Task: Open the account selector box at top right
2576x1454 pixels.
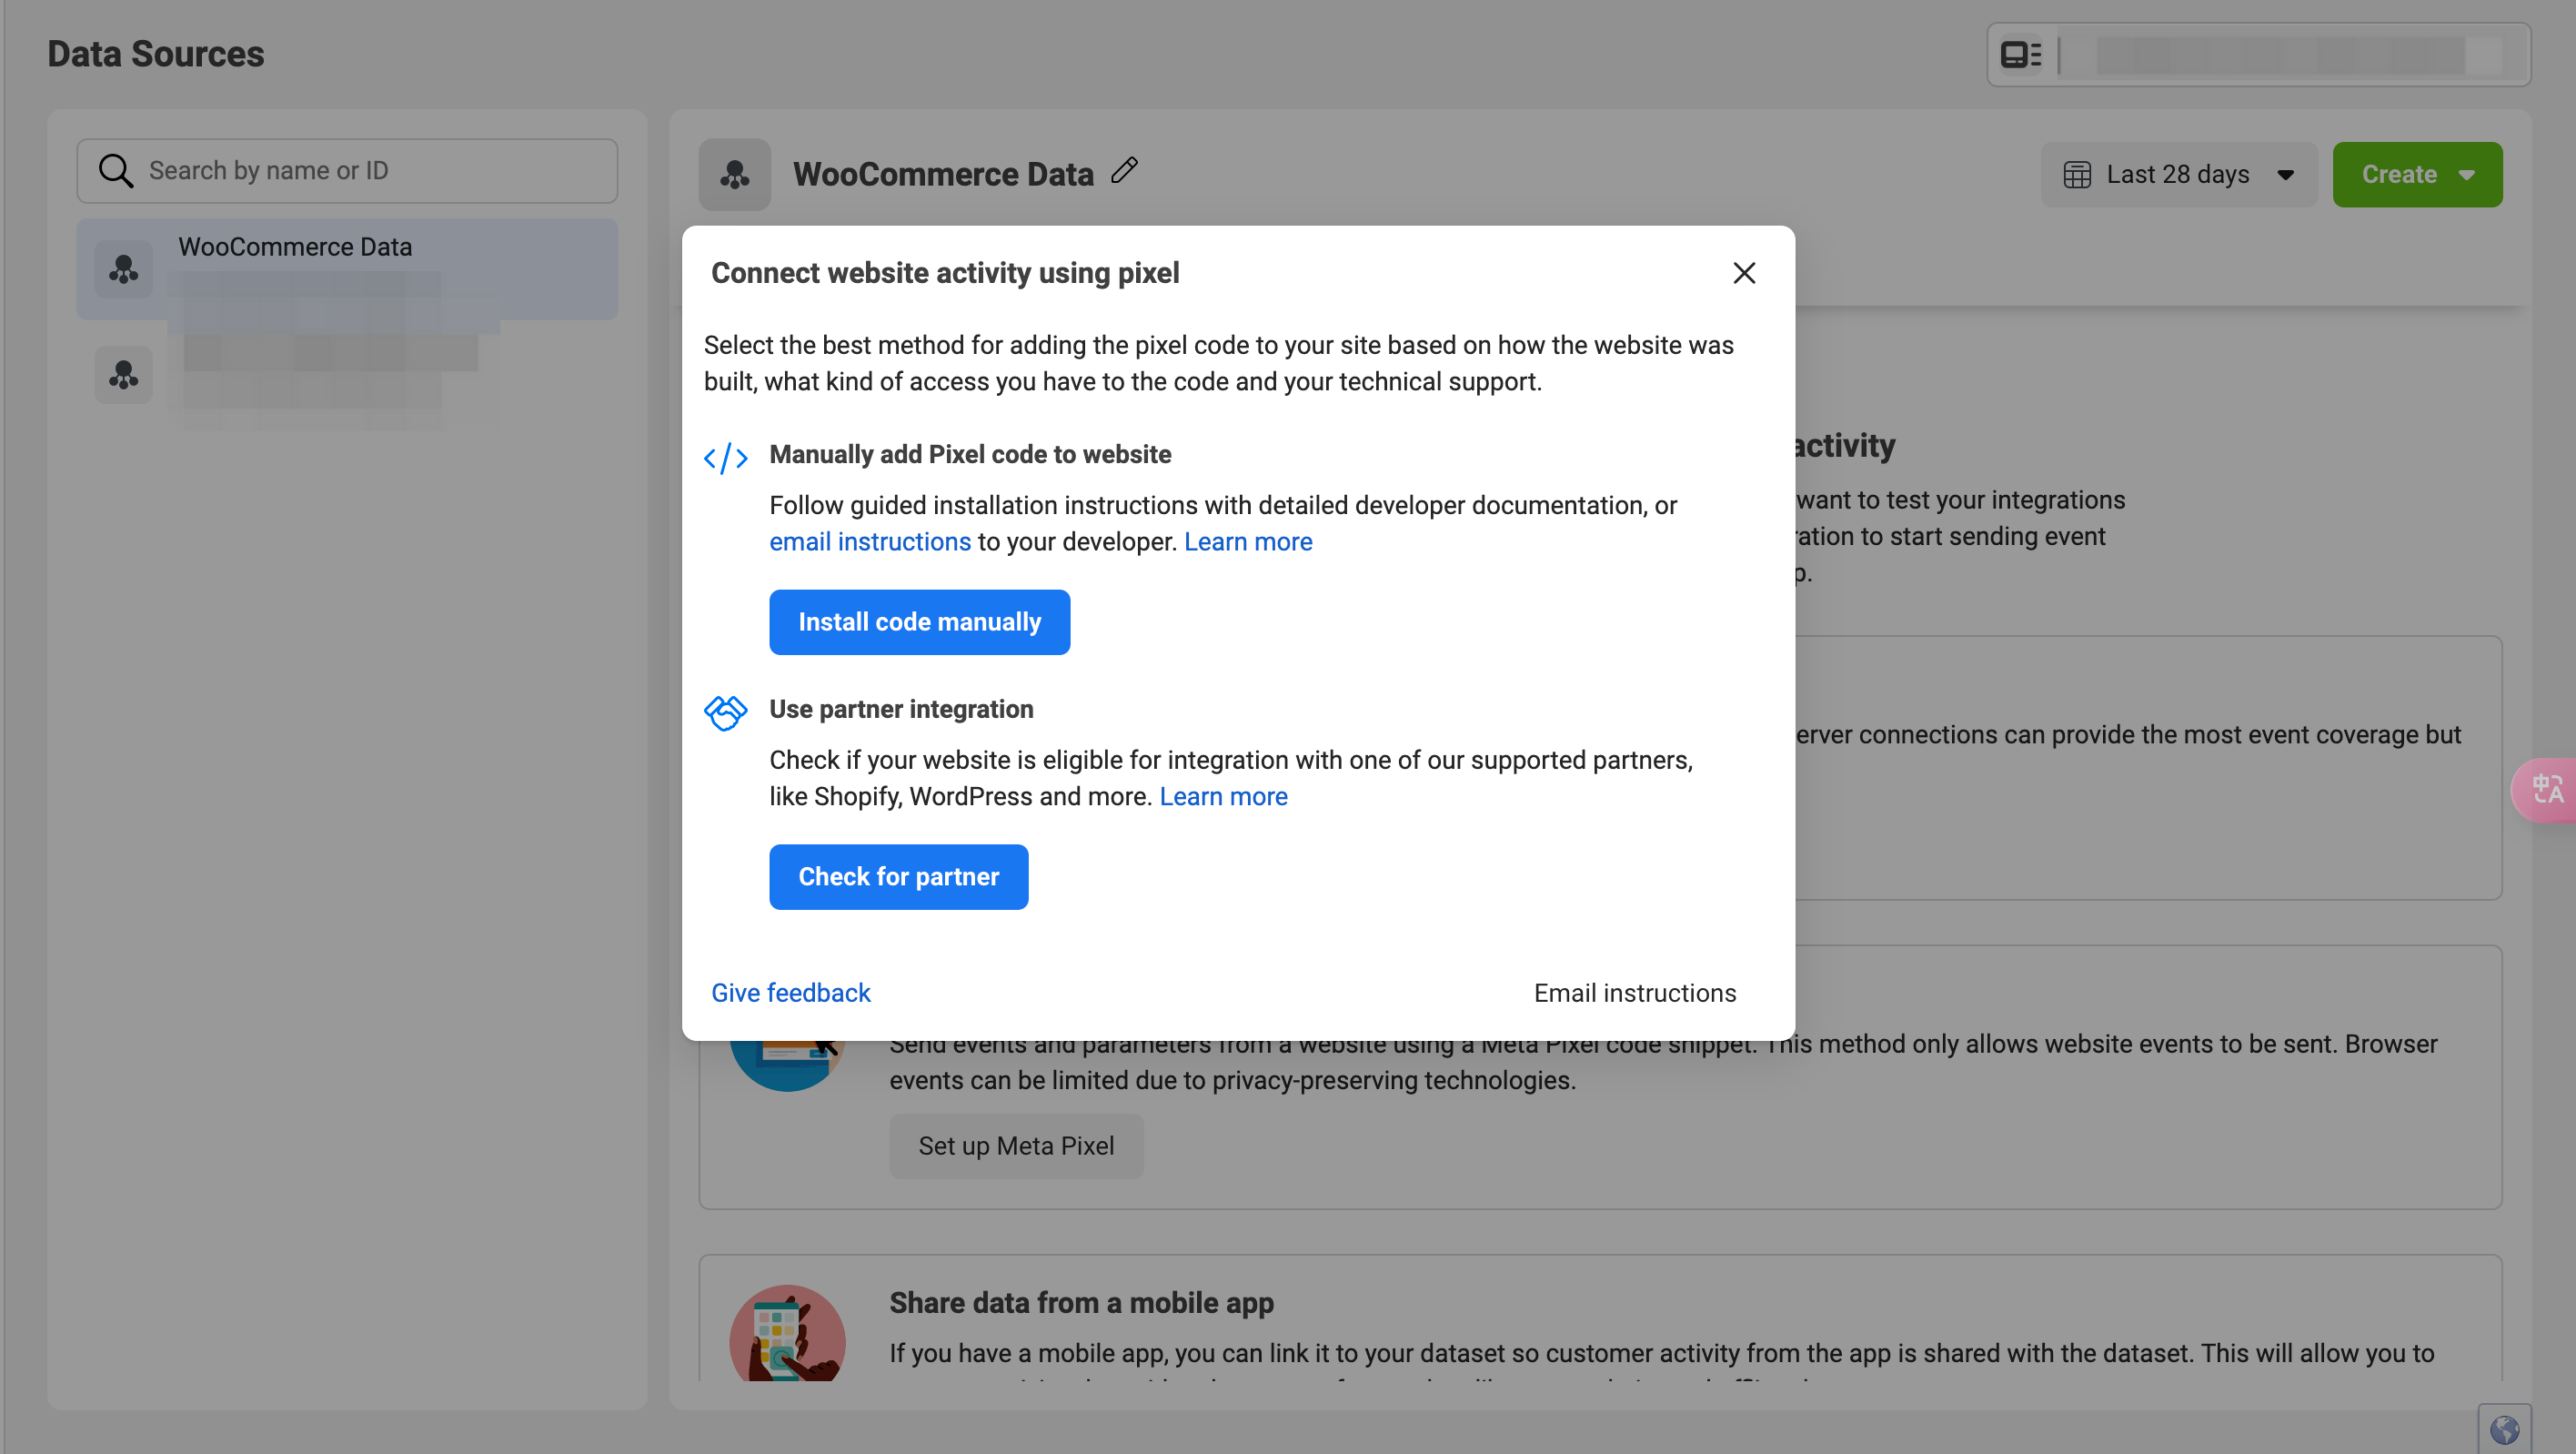Action: click(2258, 55)
